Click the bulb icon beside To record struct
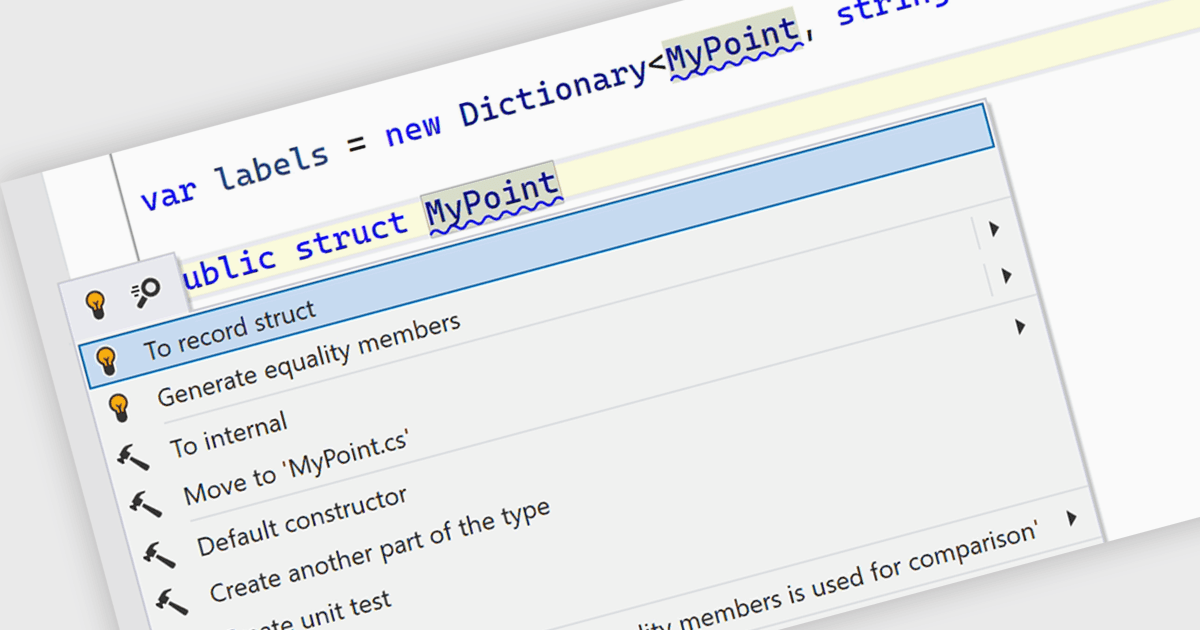1200x630 pixels. point(107,360)
